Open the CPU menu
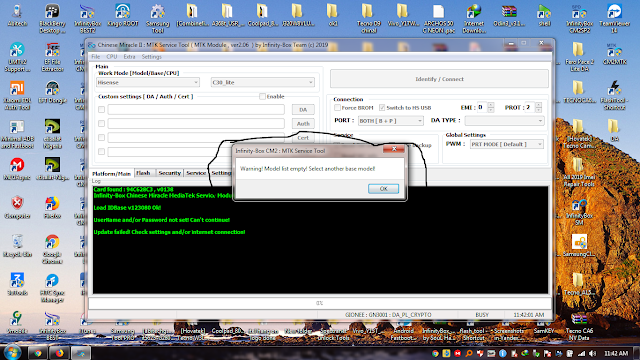This screenshot has width=640, height=360. tap(111, 57)
